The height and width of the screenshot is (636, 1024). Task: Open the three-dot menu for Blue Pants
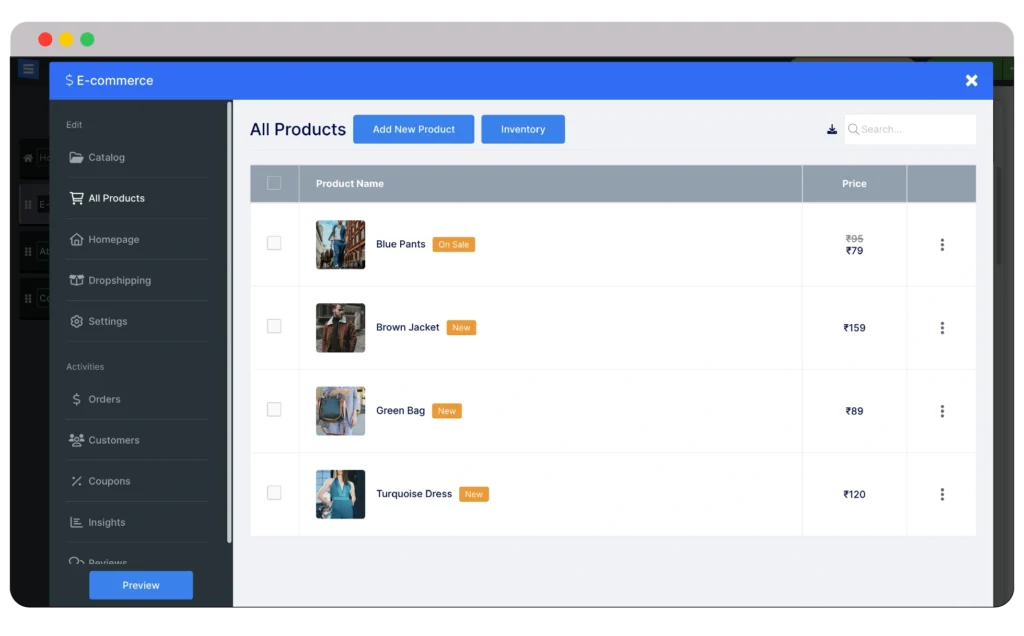[941, 243]
